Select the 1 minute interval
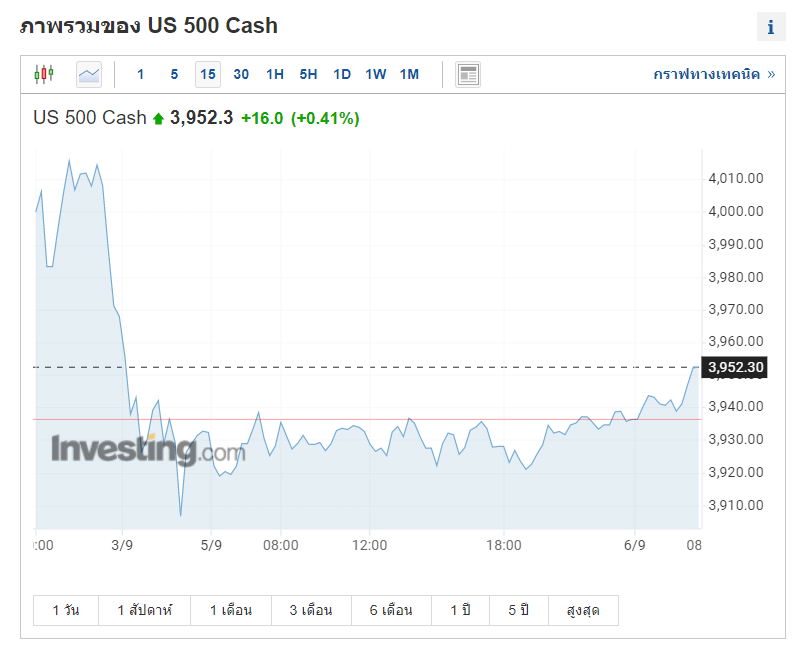The height and width of the screenshot is (648, 794). coord(141,74)
